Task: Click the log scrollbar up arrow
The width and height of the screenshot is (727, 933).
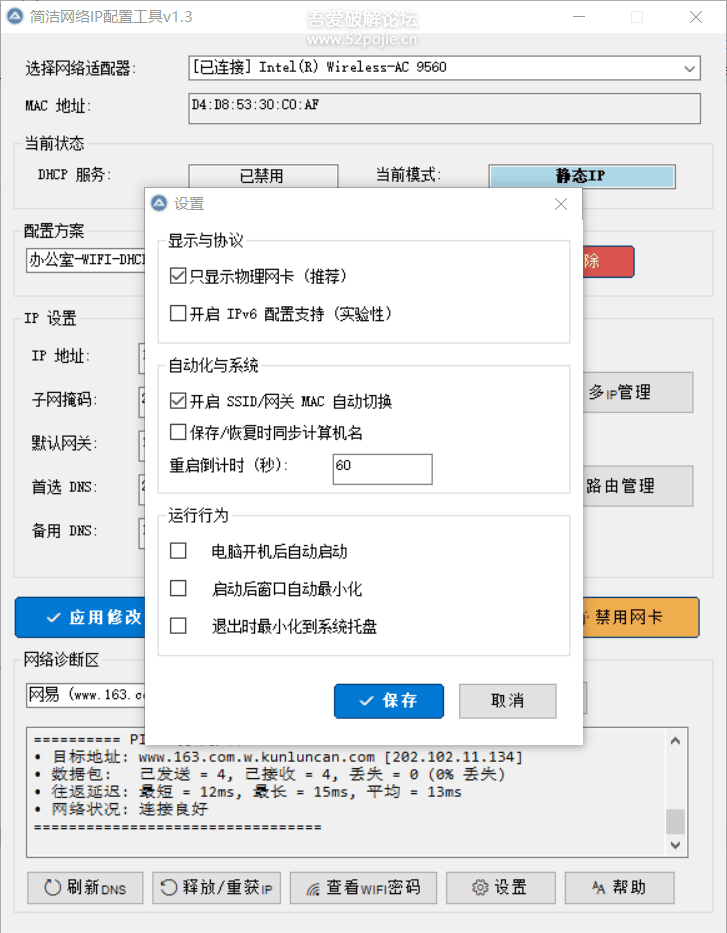Action: coord(675,741)
